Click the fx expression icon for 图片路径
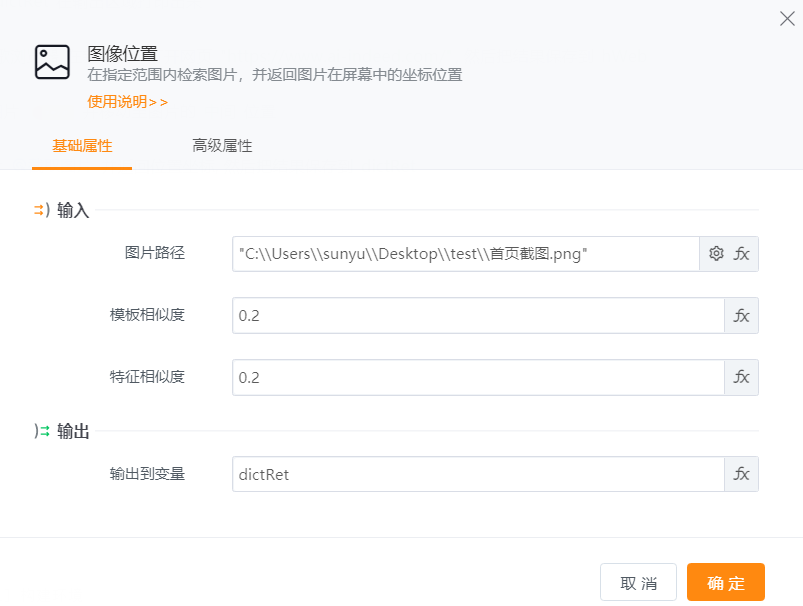The image size is (803, 606). pos(742,254)
